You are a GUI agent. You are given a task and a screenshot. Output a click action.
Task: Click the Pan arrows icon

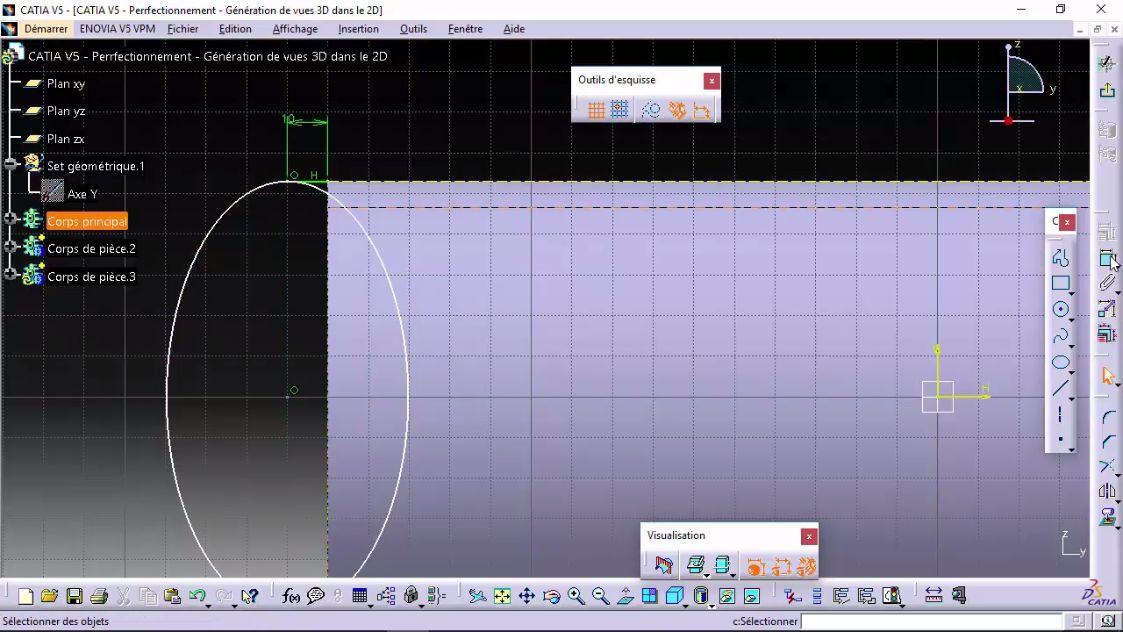click(527, 596)
